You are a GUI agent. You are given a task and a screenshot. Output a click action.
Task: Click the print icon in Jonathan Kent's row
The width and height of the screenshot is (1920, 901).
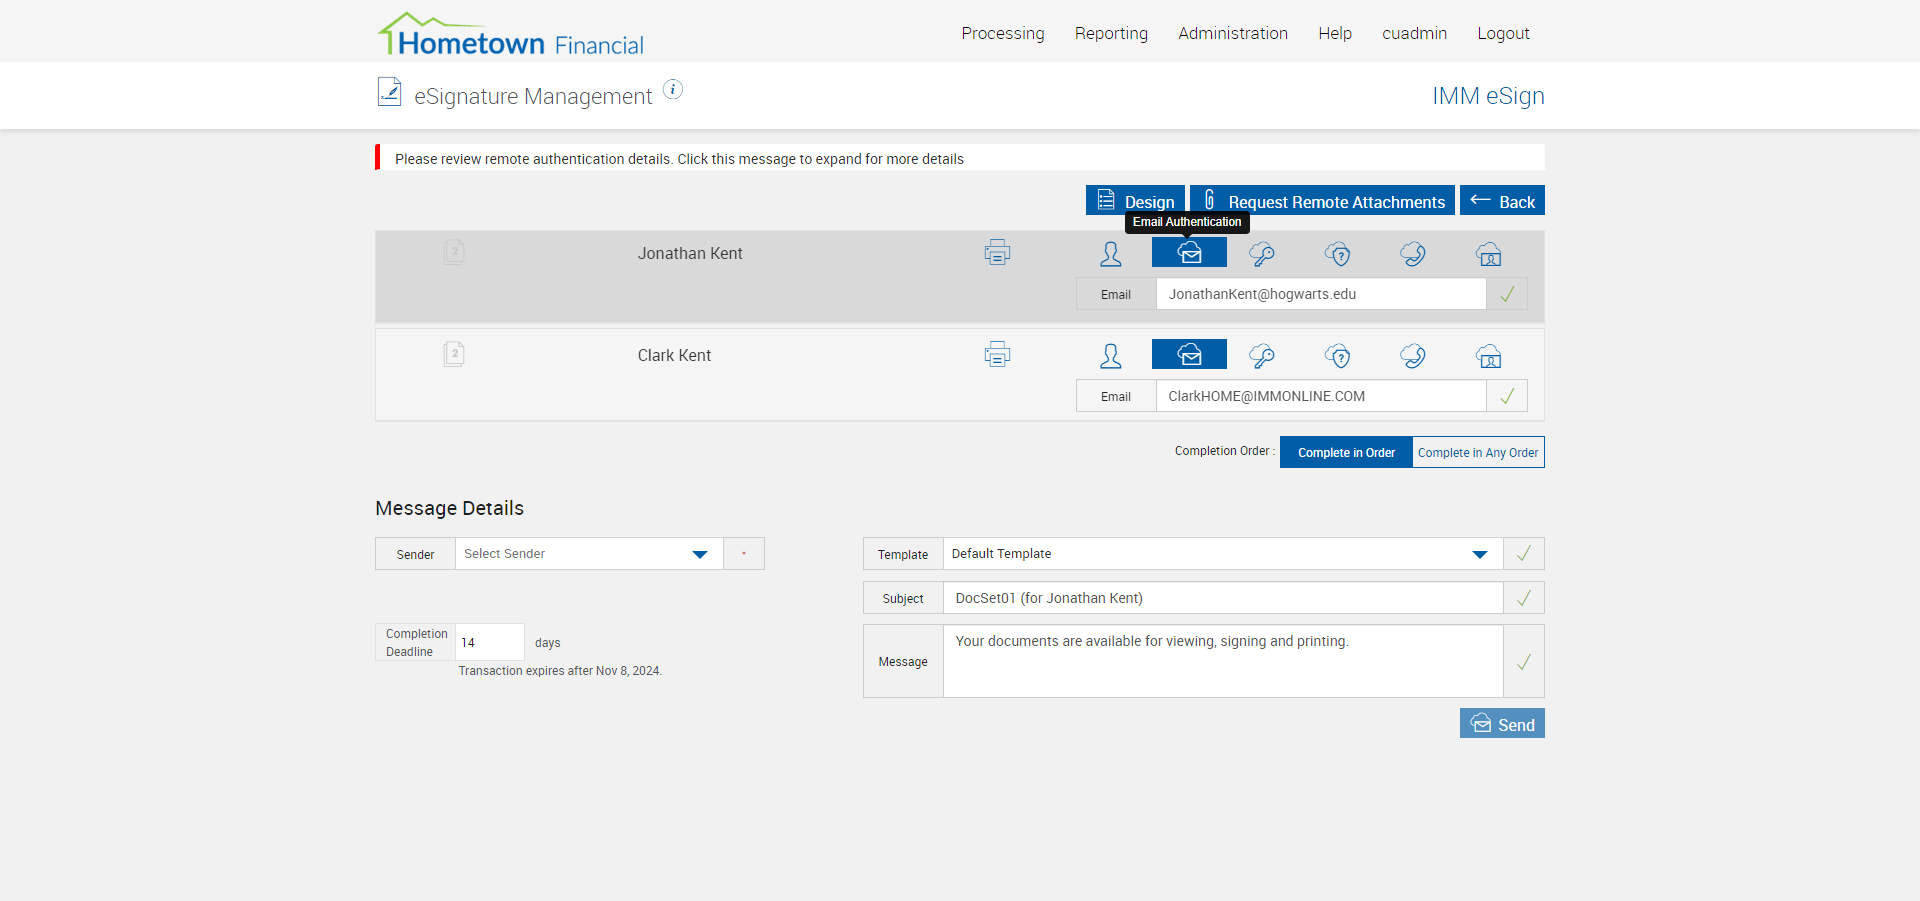pyautogui.click(x=997, y=253)
